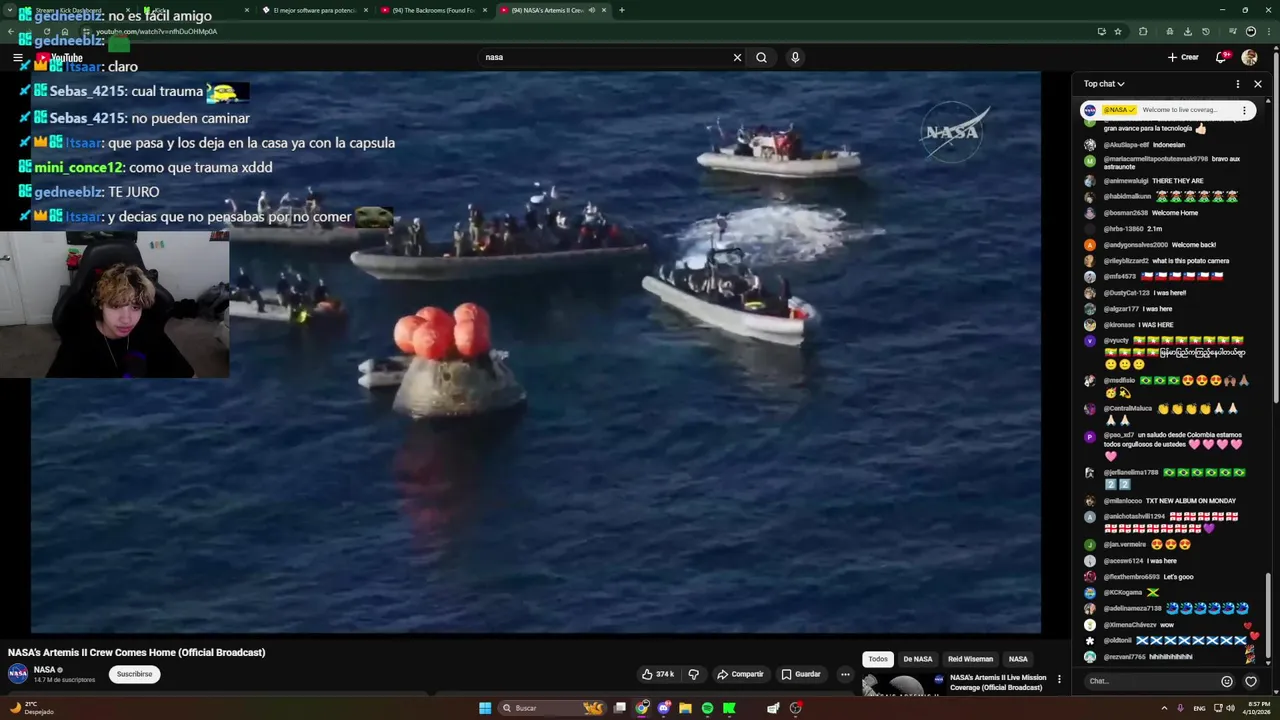Open more video actions ellipsis

(x=845, y=674)
